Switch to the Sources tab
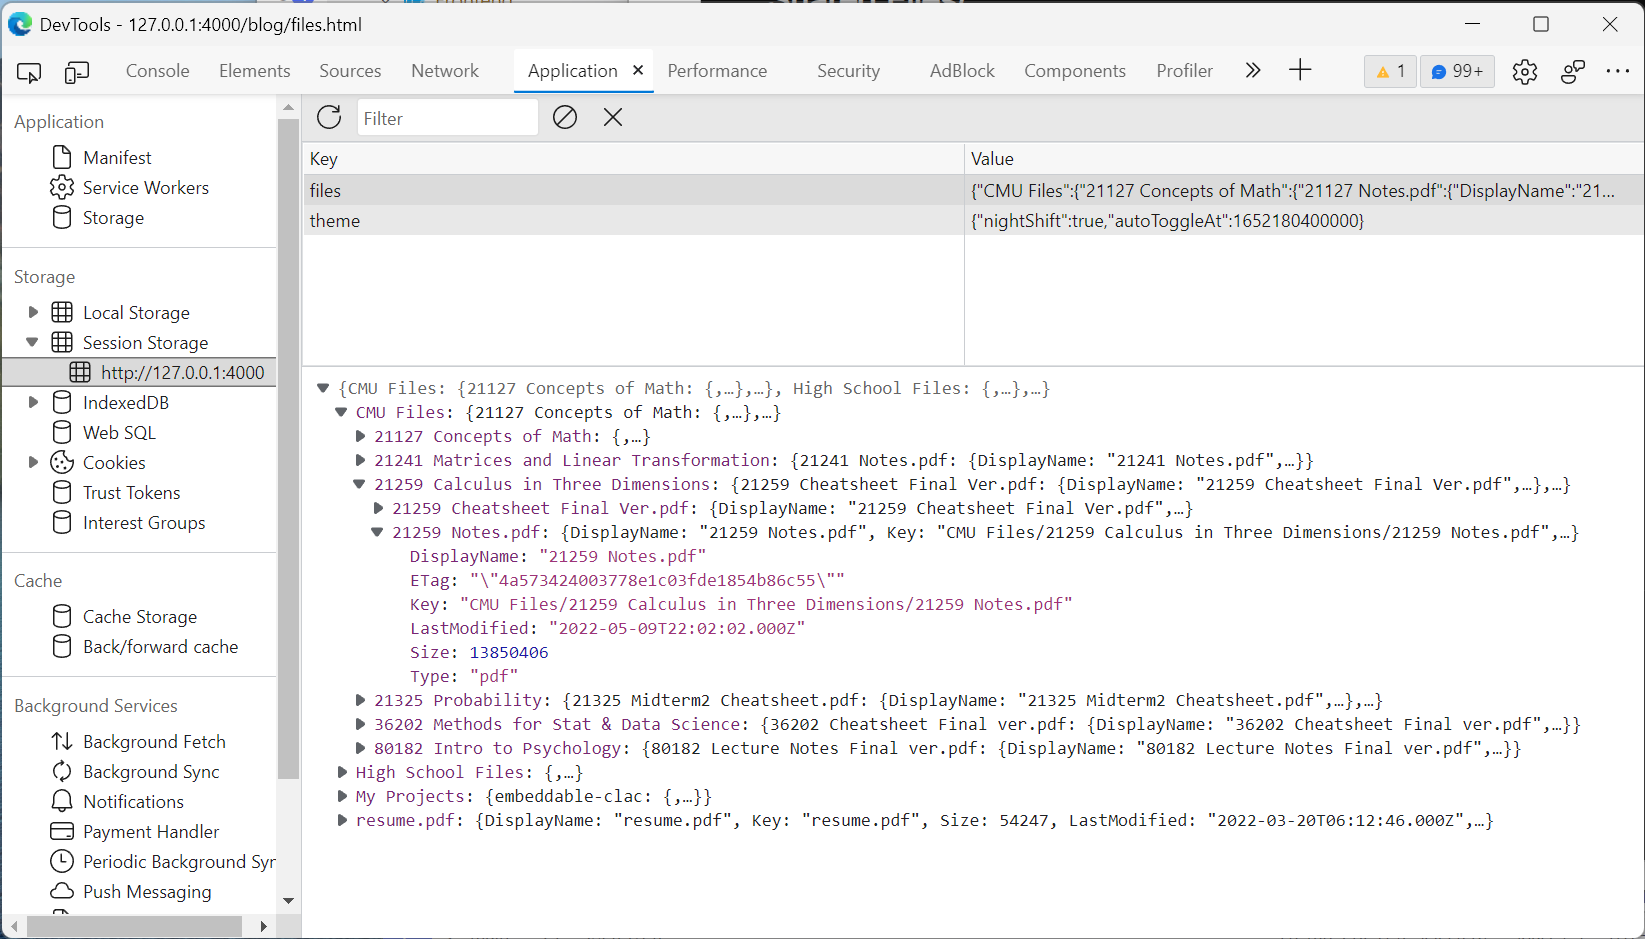1645x939 pixels. (x=350, y=71)
